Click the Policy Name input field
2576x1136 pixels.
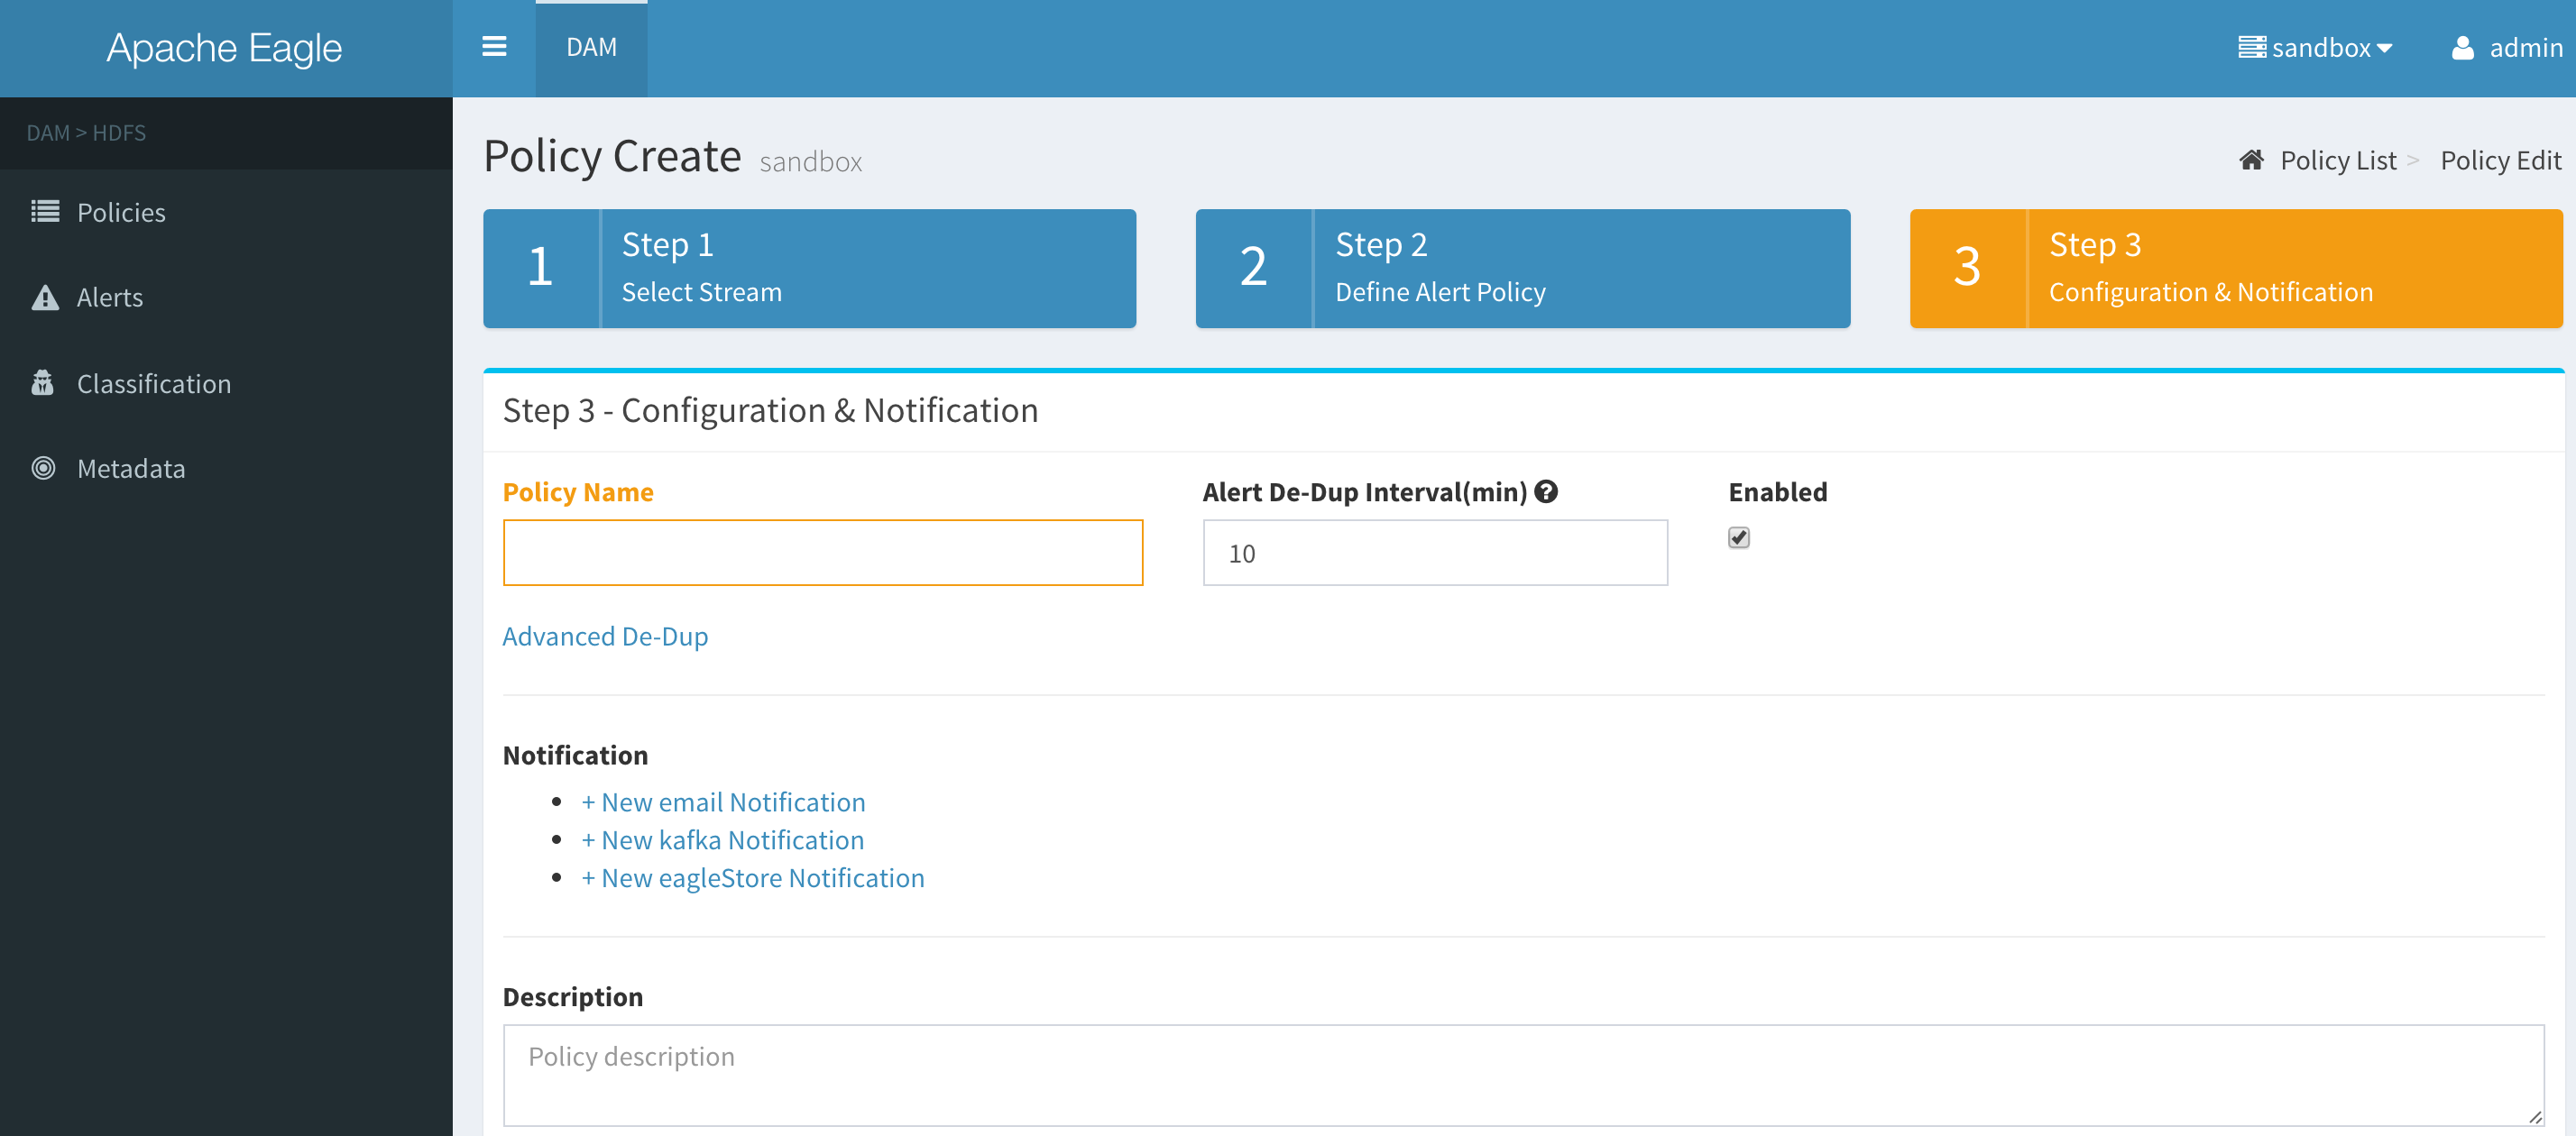(x=822, y=553)
